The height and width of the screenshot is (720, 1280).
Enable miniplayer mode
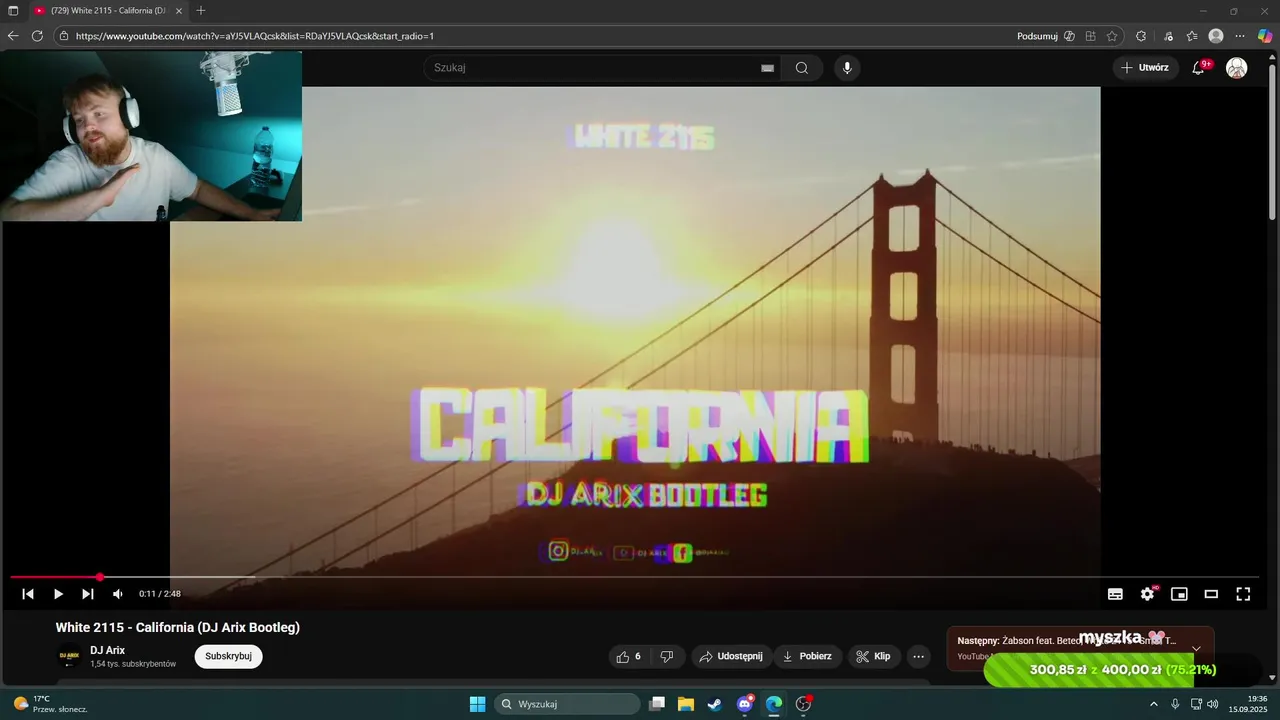pos(1179,594)
